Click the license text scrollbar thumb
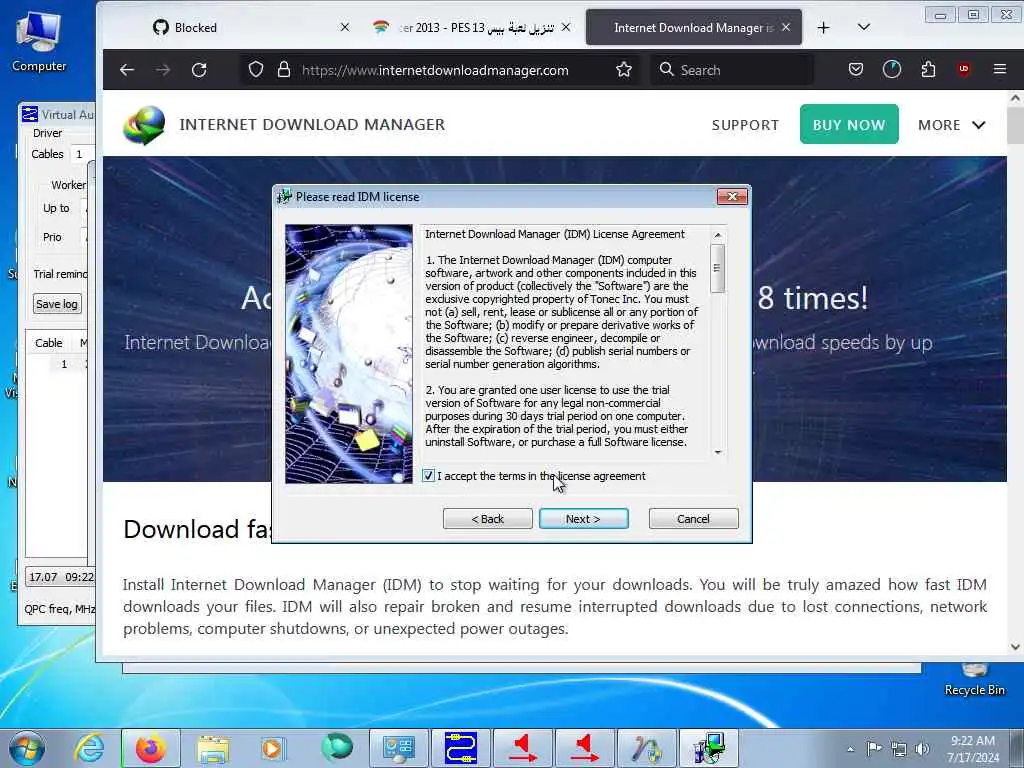Image resolution: width=1024 pixels, height=768 pixels. [x=717, y=268]
